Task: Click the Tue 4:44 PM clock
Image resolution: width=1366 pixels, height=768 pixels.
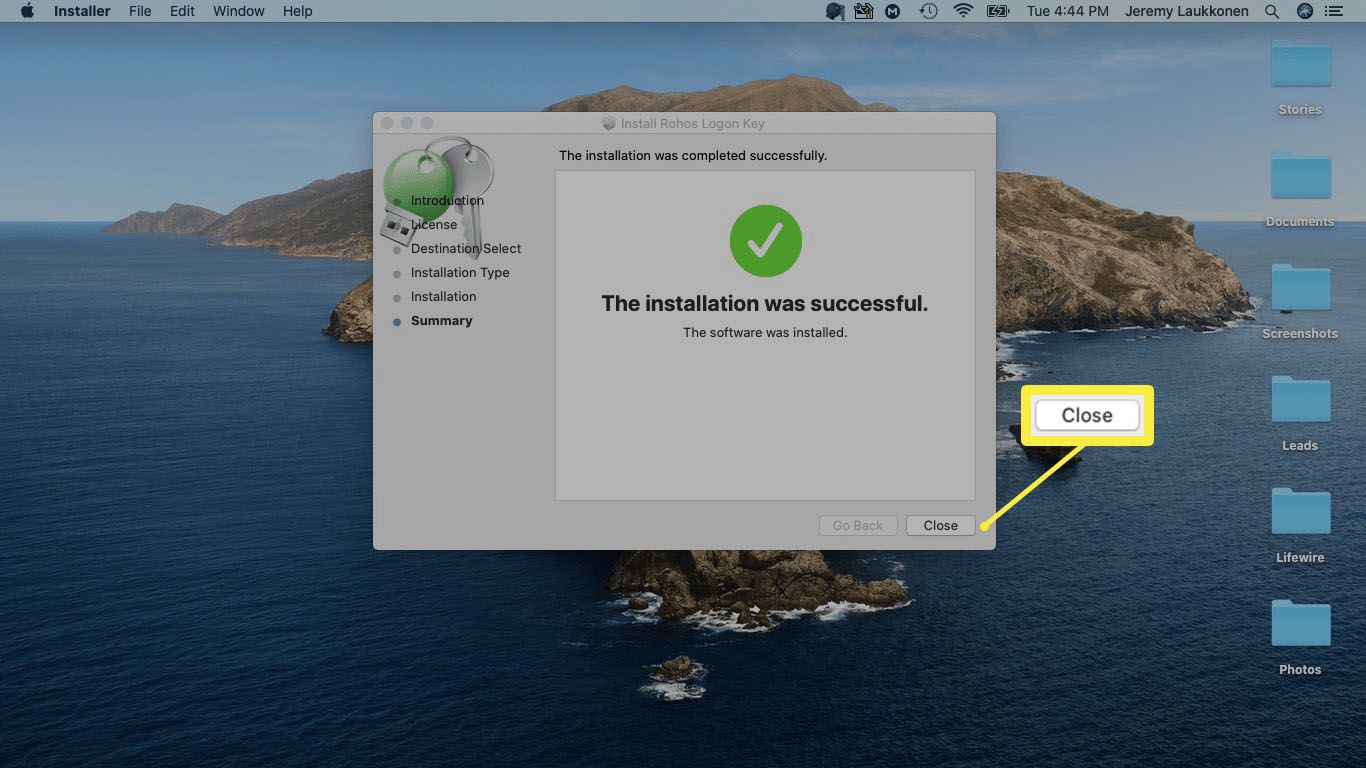Action: click(1068, 11)
